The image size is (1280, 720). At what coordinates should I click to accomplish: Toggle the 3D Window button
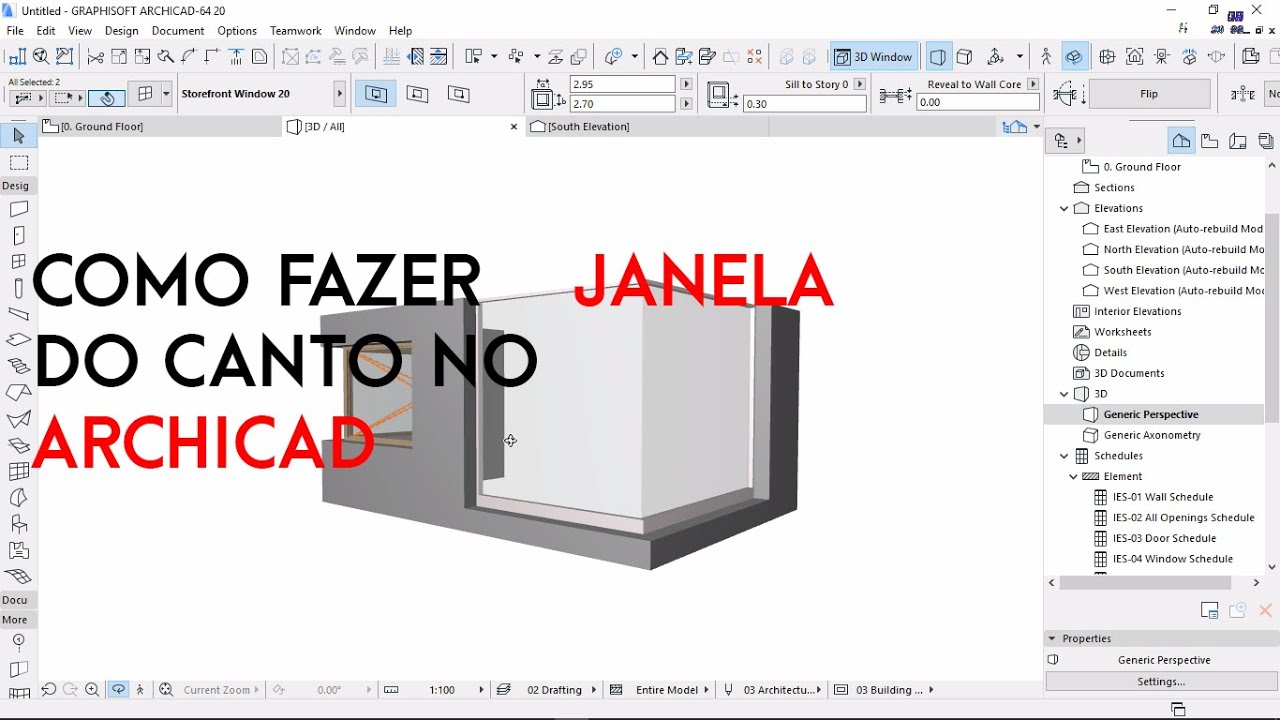(873, 57)
